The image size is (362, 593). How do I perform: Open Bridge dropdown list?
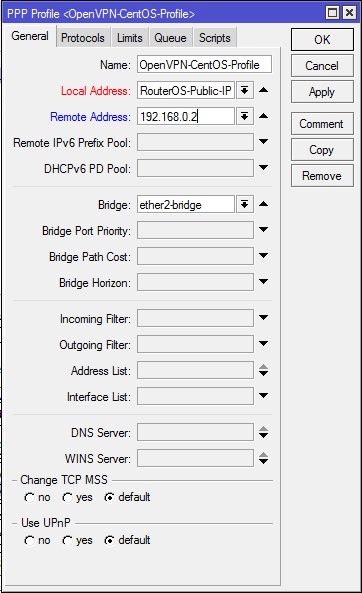245,205
